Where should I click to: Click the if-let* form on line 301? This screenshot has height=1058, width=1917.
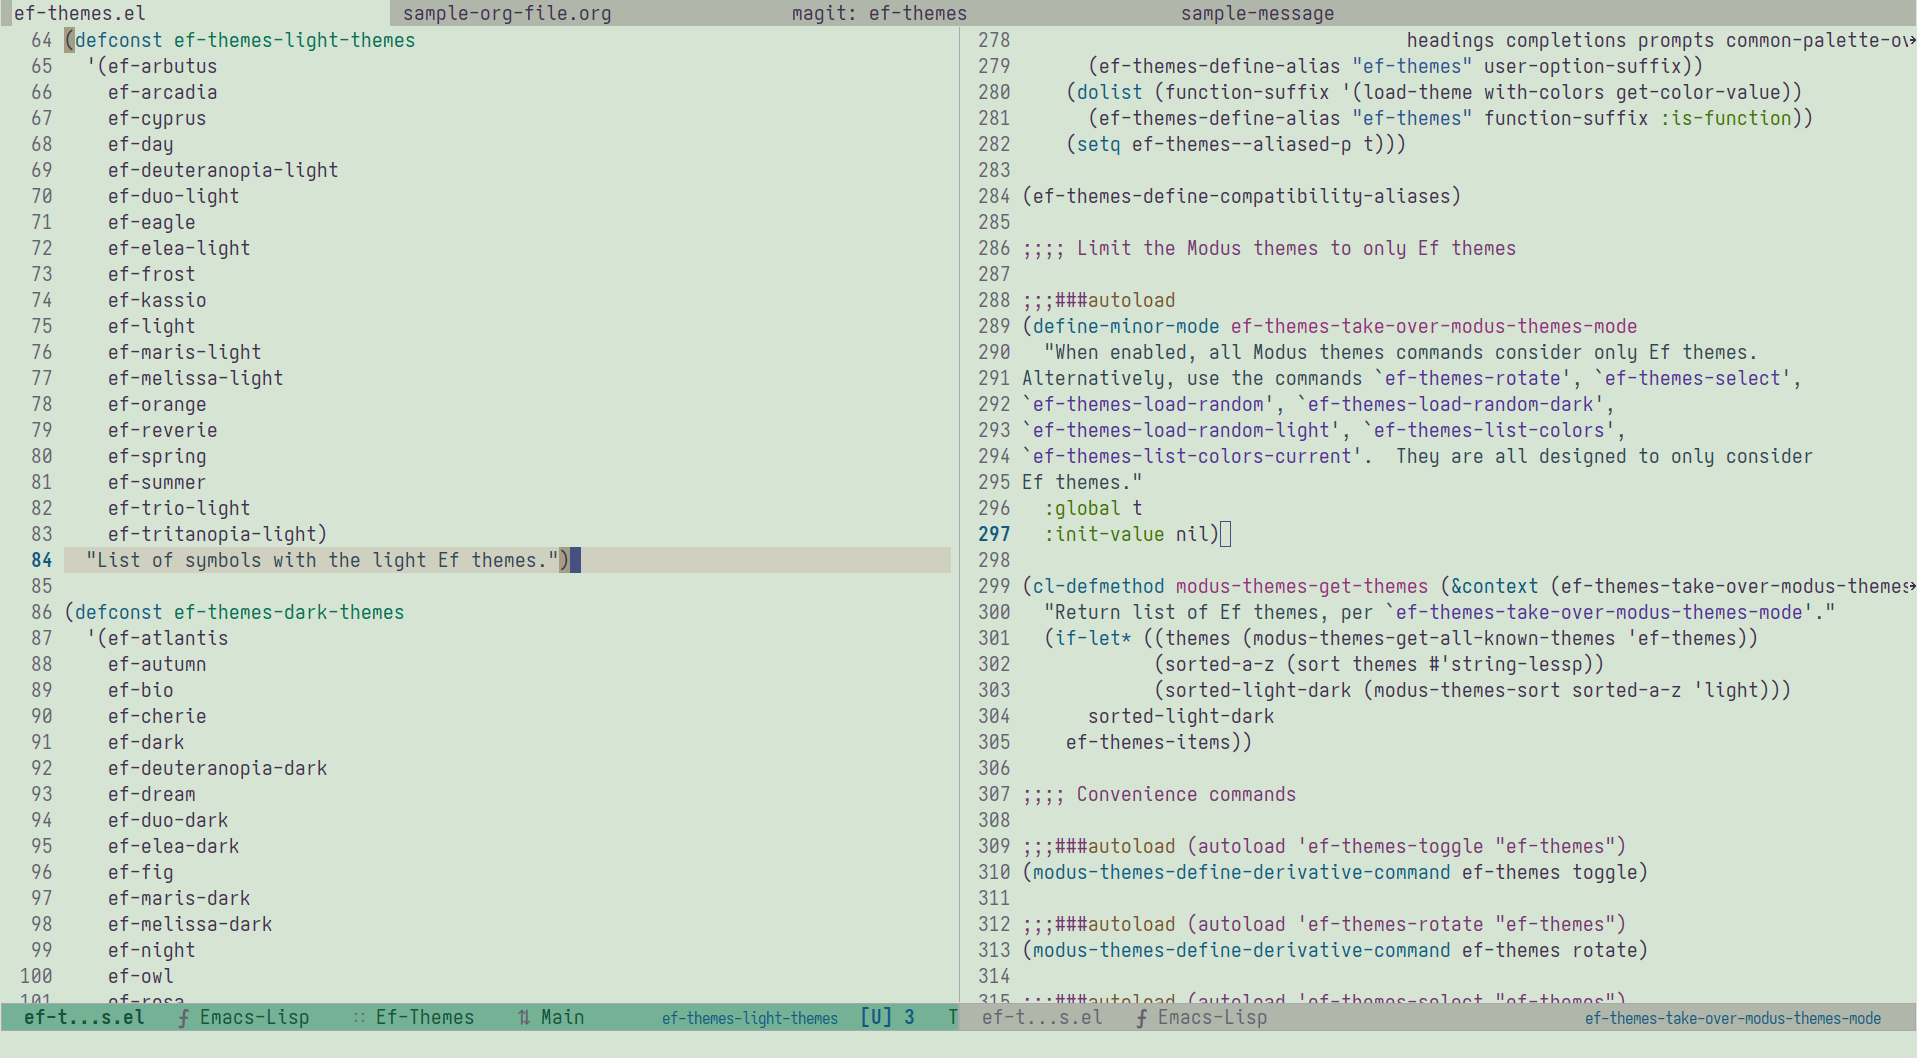[x=1093, y=638]
